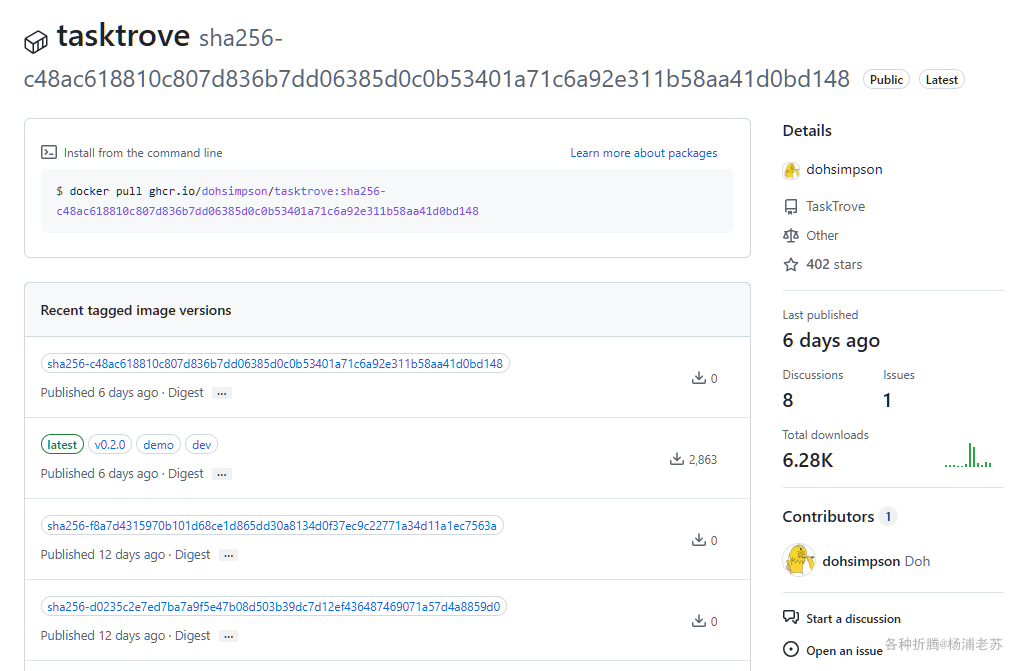Click the speech bubble icon for Start a discussion

coord(791,617)
